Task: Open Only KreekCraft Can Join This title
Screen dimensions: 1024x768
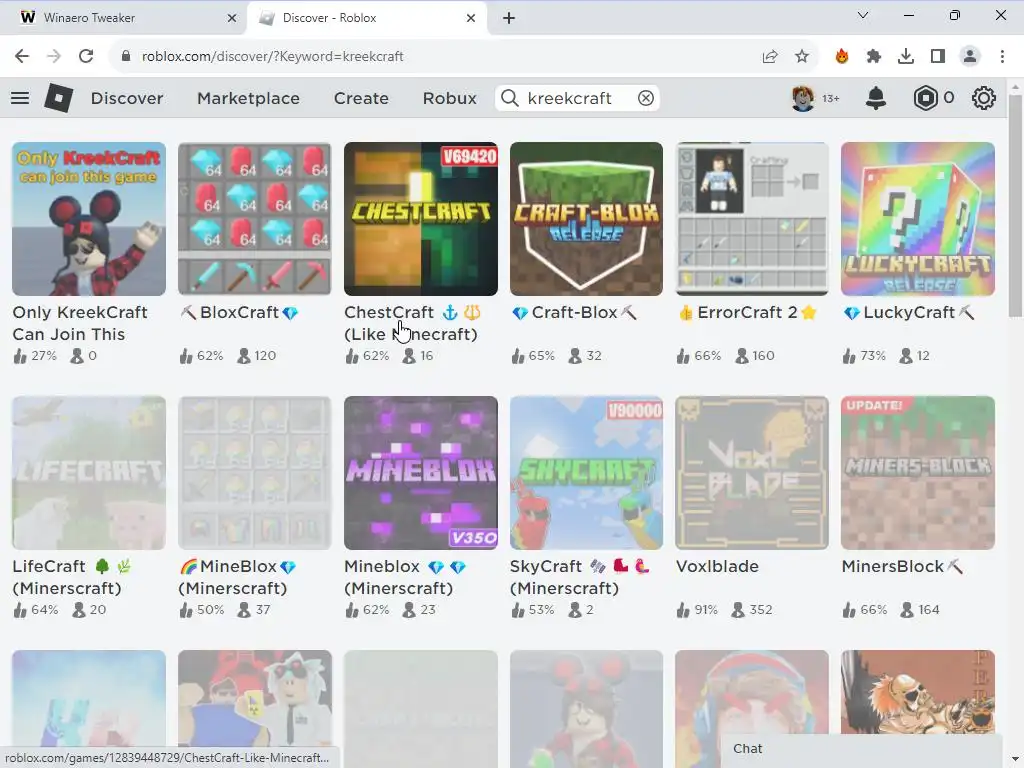Action: (x=80, y=323)
